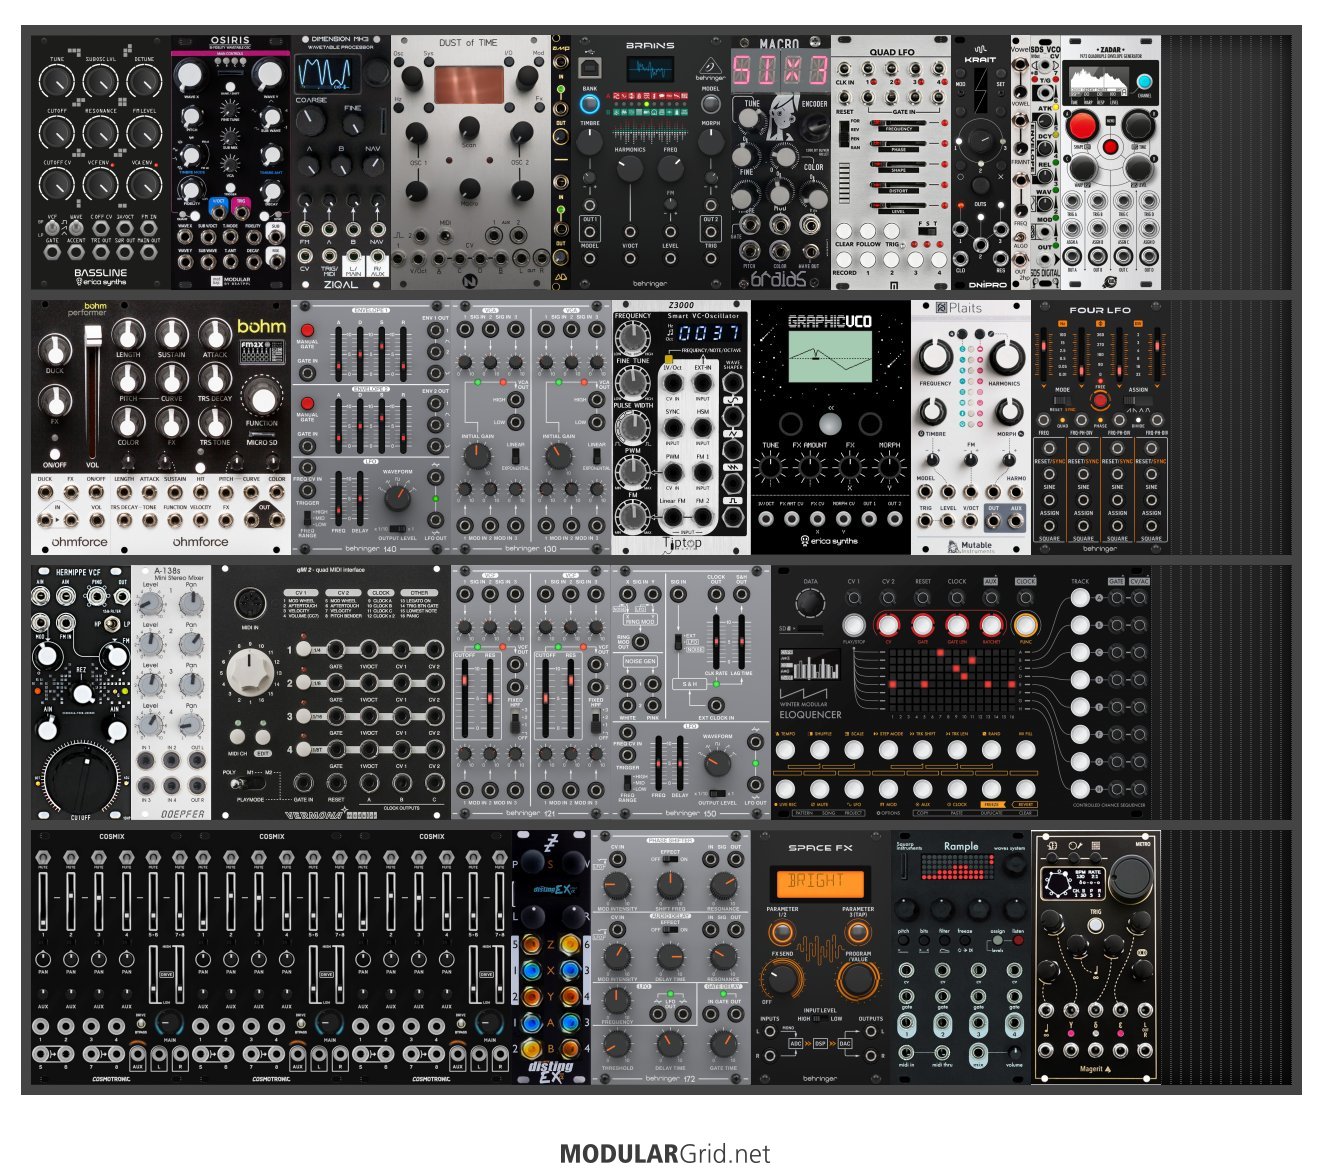Click the FREQUENCY knob on Z3000
Image resolution: width=1332 pixels, height=1175 pixels.
[633, 338]
